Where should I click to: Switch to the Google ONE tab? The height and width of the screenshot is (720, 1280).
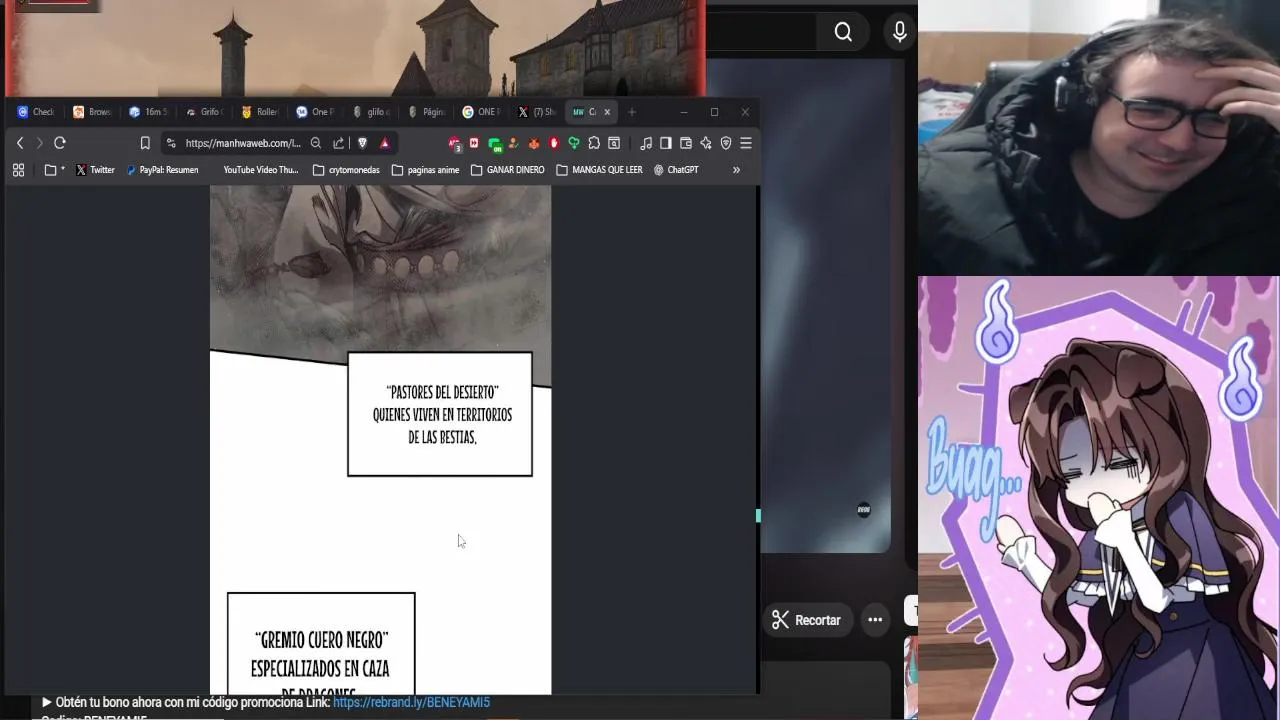[481, 112]
